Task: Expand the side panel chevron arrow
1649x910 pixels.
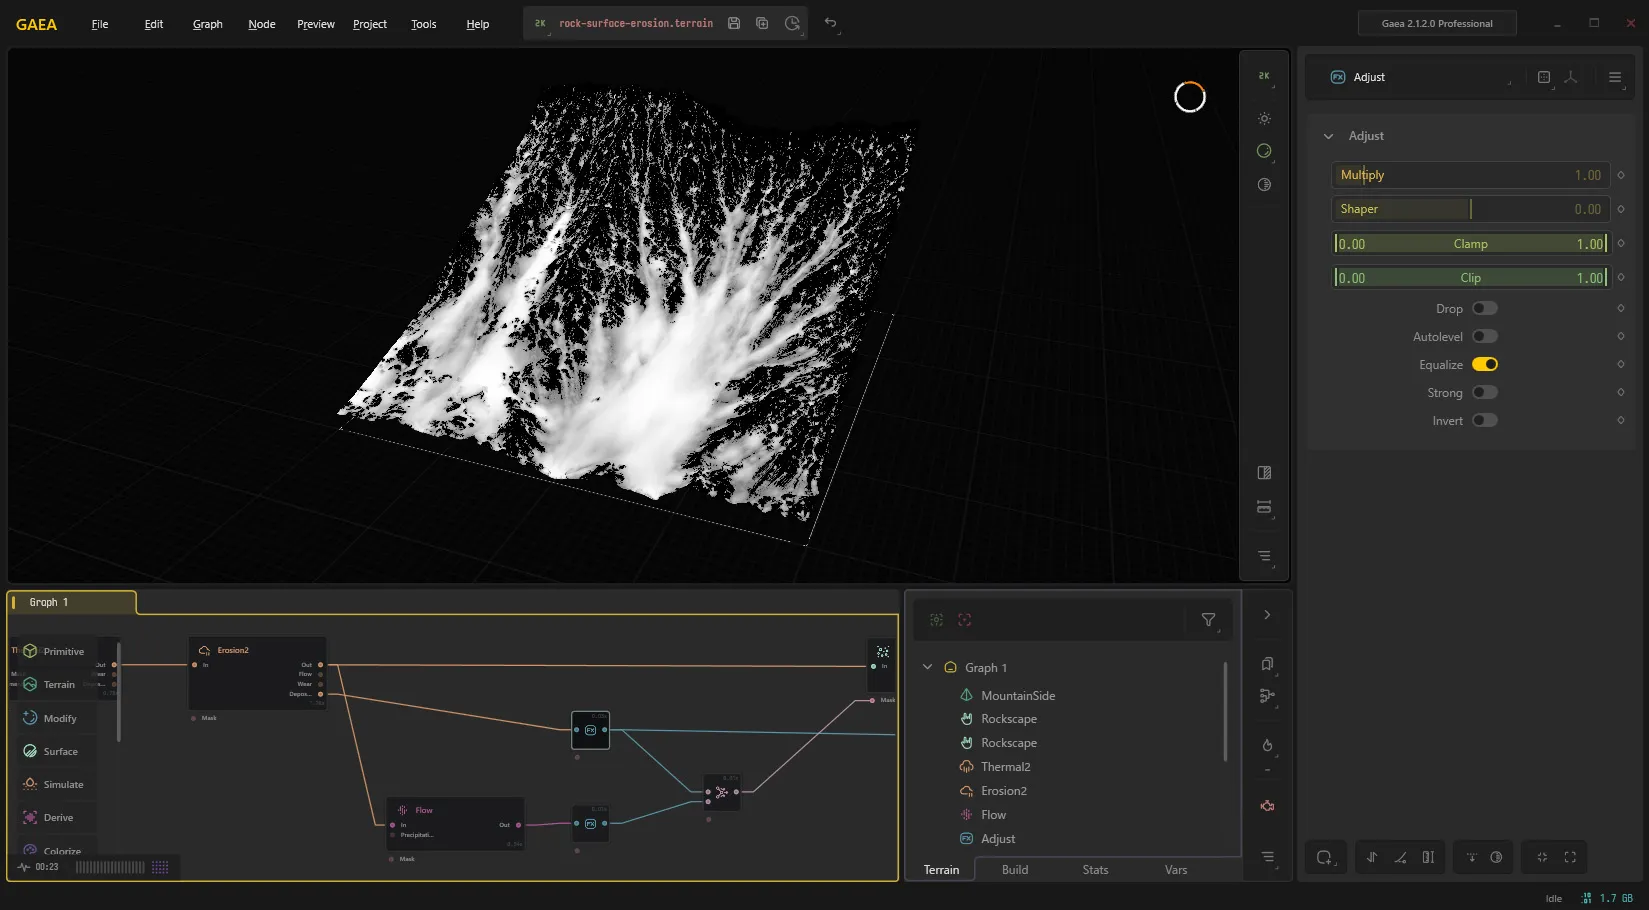Action: point(1267,615)
